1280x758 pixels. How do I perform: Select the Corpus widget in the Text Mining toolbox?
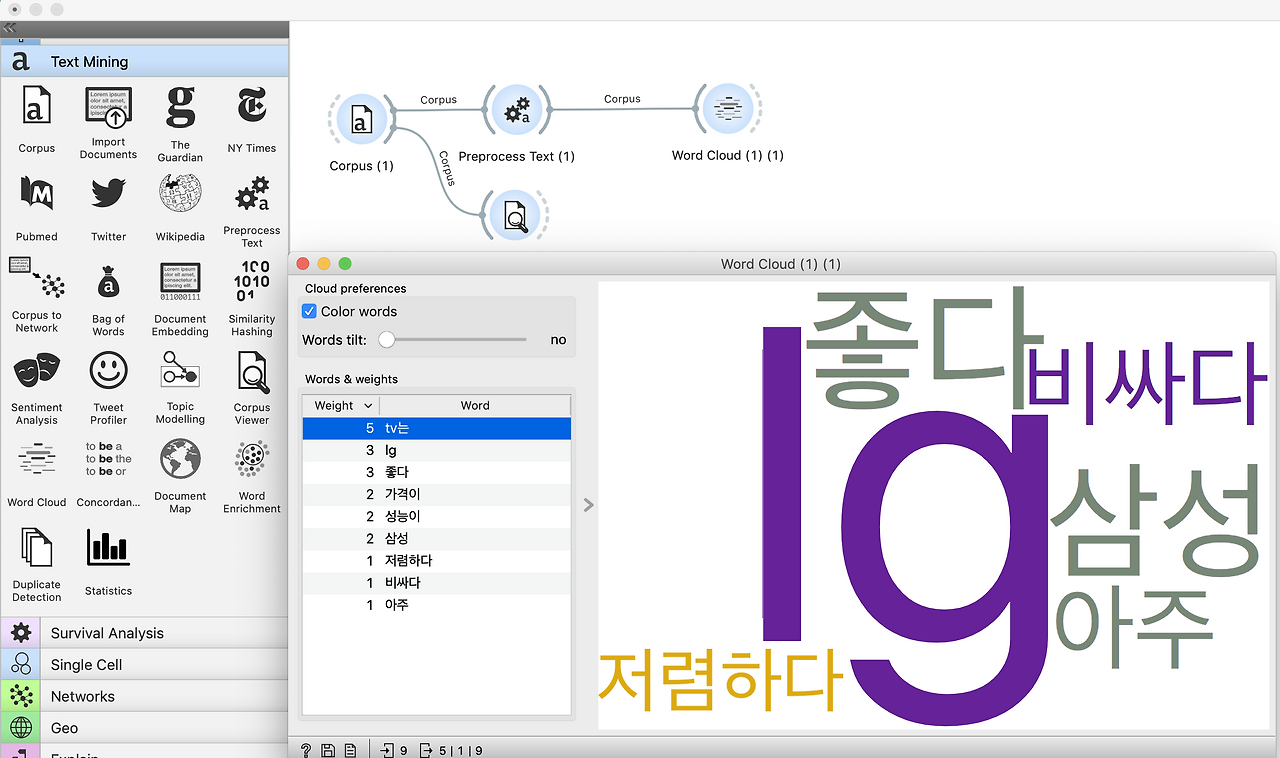36,120
